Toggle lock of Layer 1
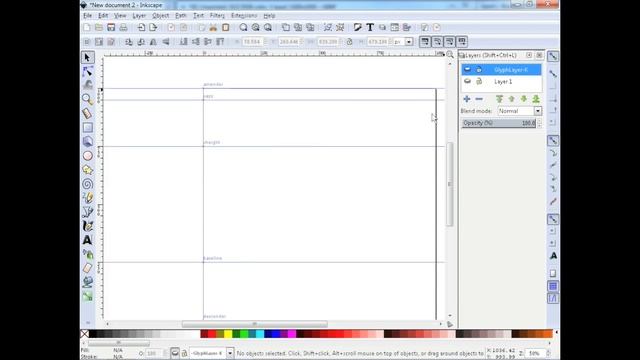The height and width of the screenshot is (360, 640). [479, 82]
